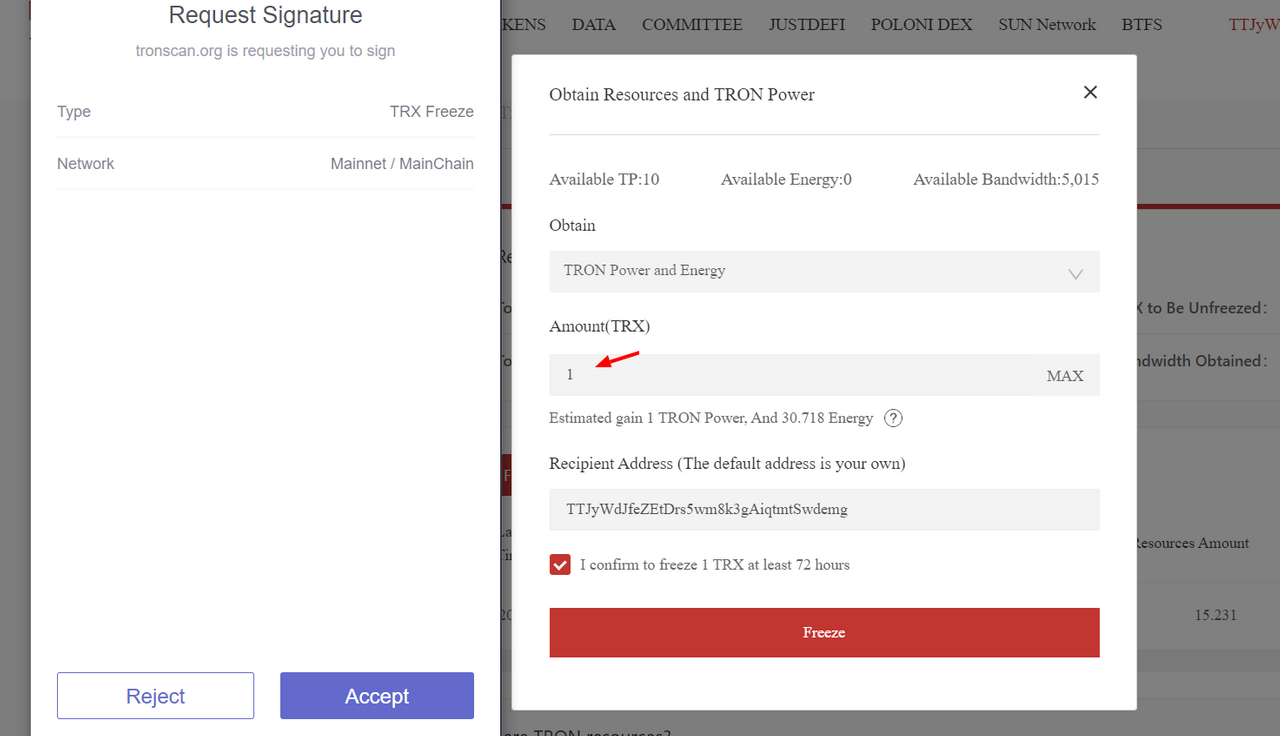
Task: Click the Available TP:10 text
Action: (x=604, y=180)
